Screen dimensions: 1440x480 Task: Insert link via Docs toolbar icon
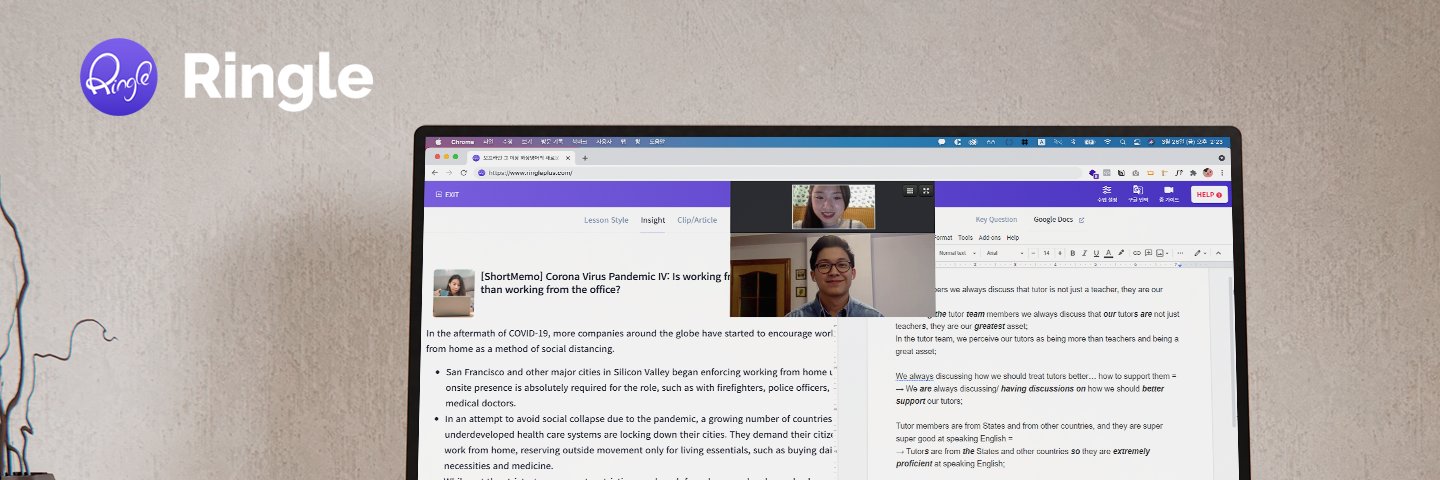(1137, 253)
